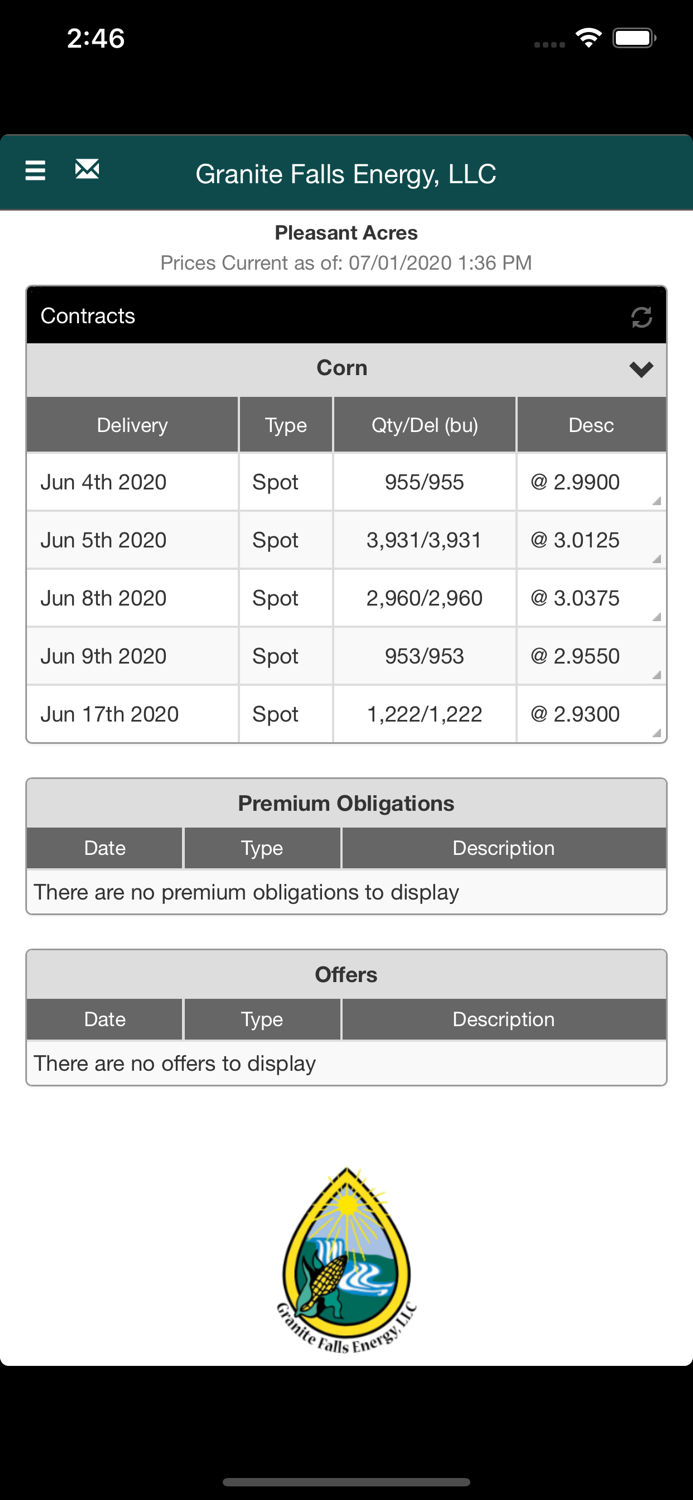Tap the Premium Obligations section header
The height and width of the screenshot is (1500, 693).
coord(346,803)
